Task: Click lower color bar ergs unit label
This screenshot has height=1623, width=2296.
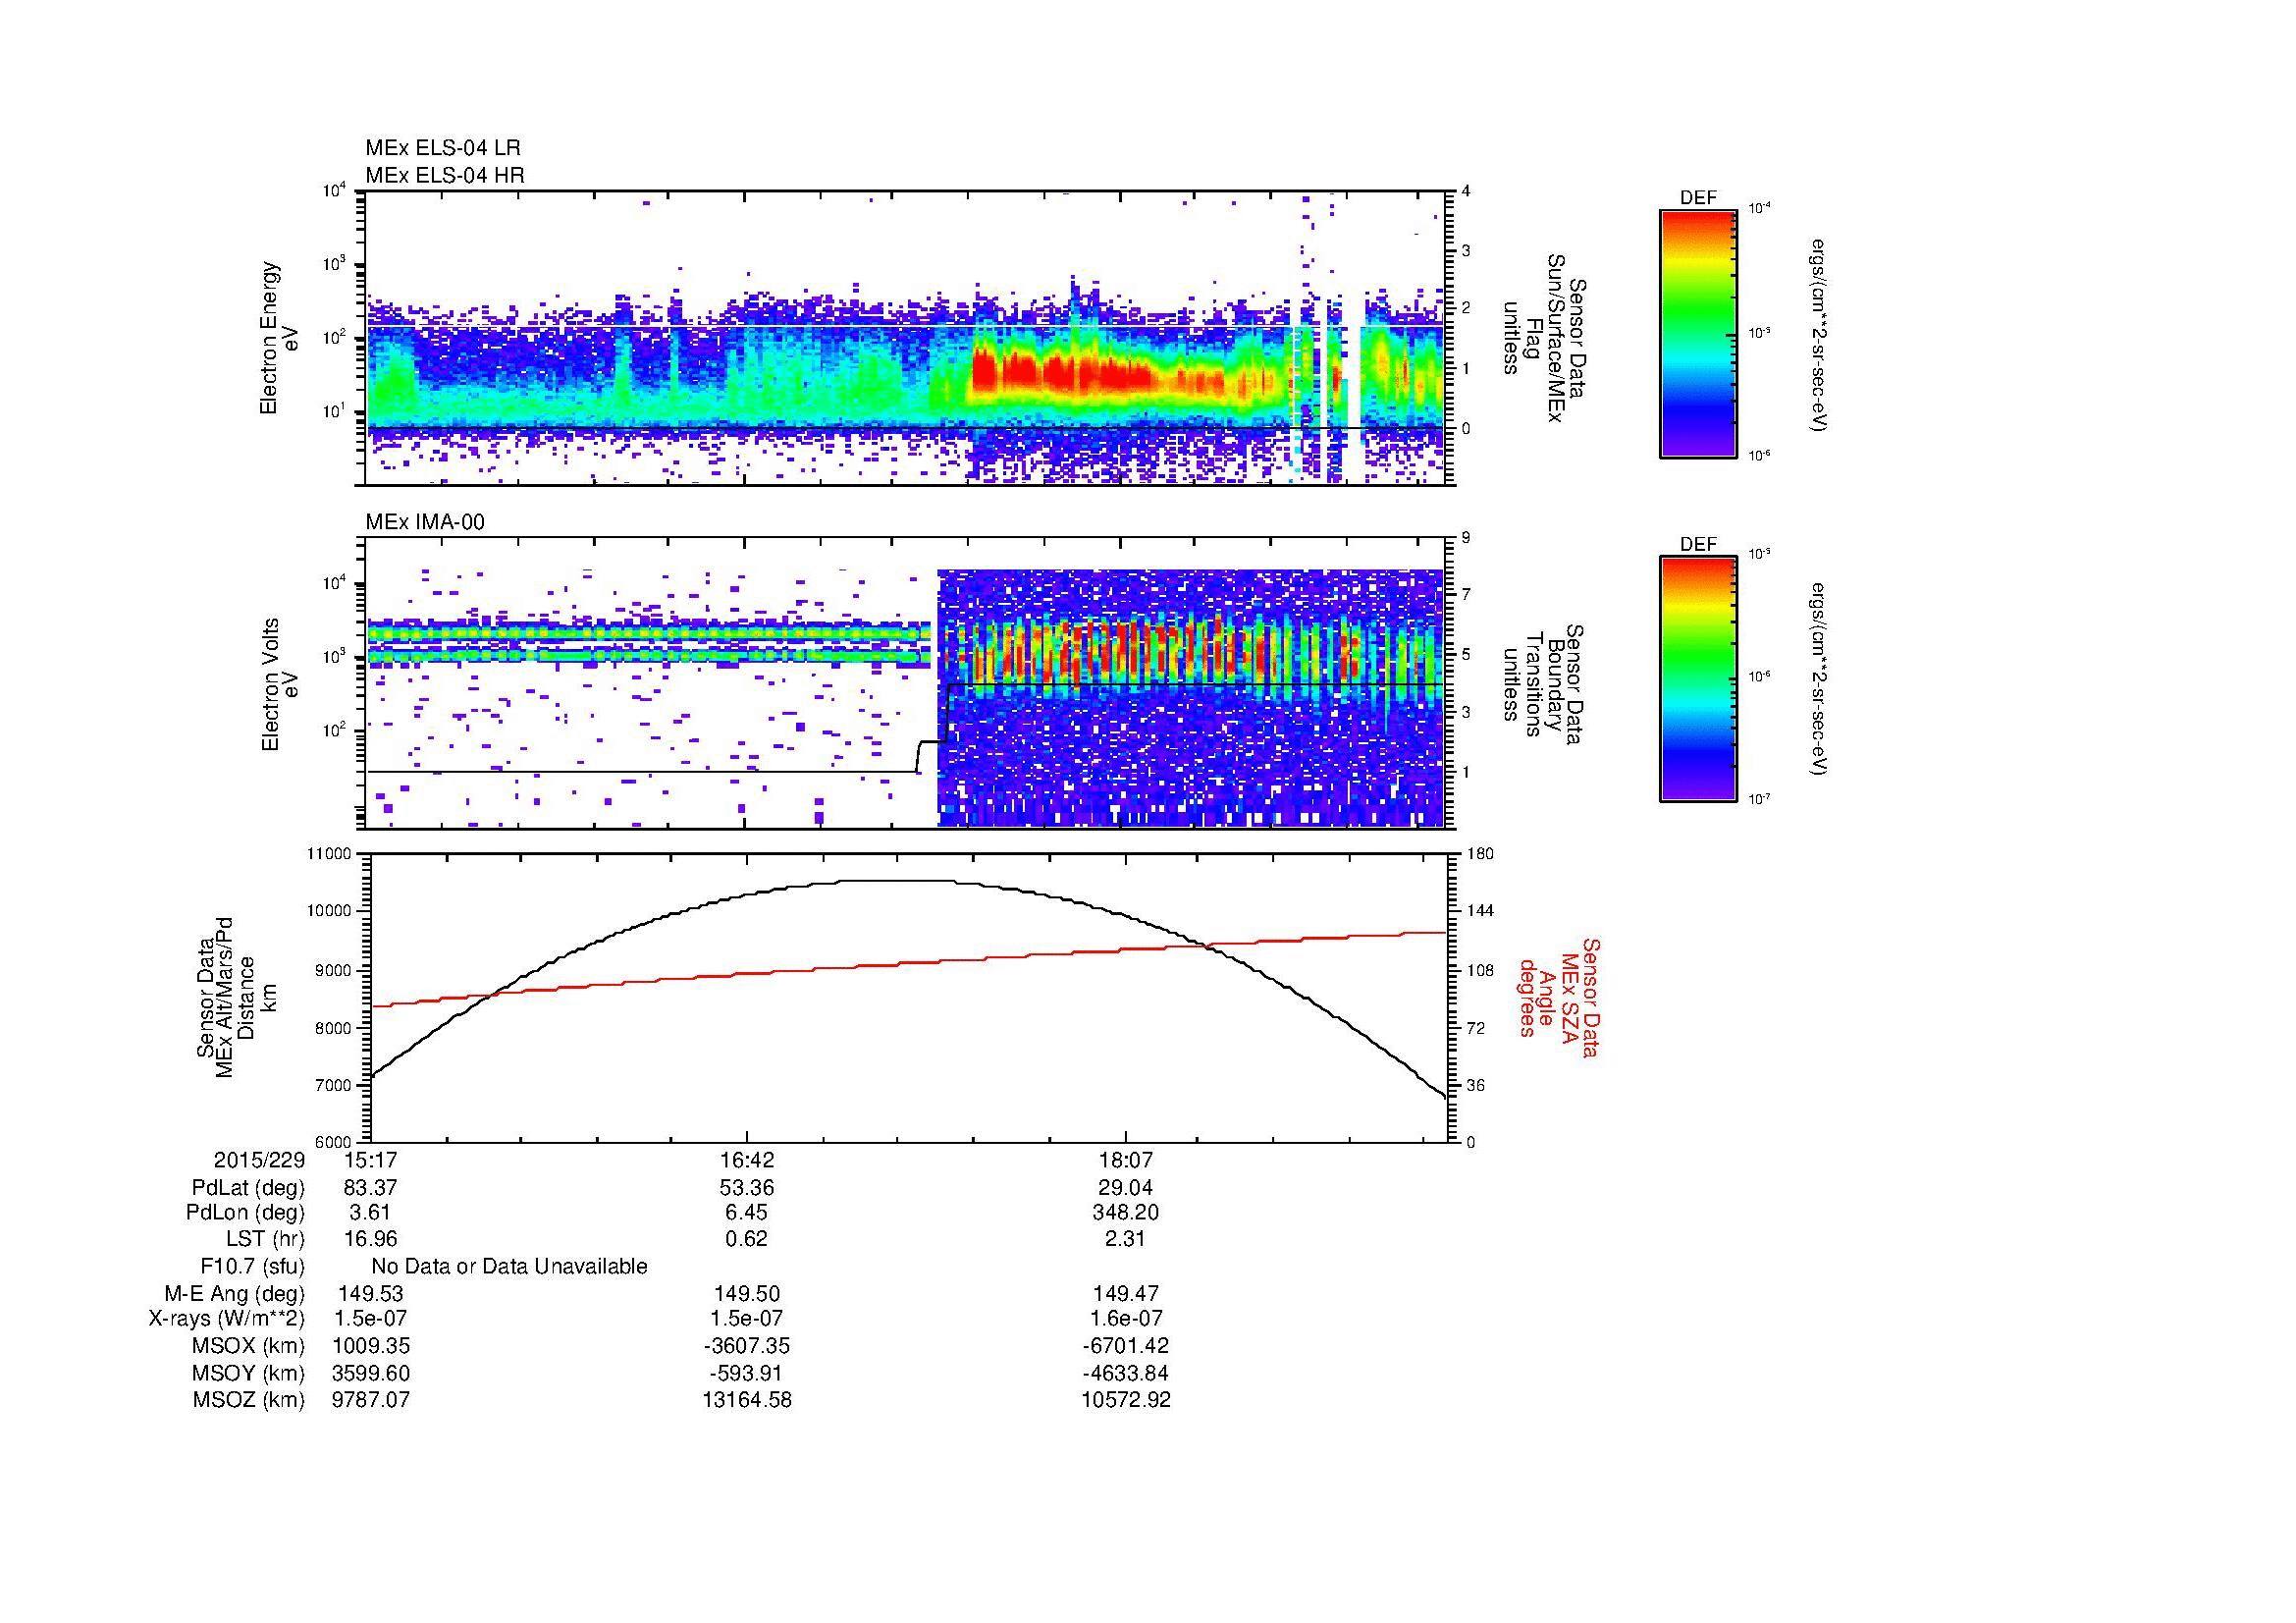Action: [x=1818, y=678]
